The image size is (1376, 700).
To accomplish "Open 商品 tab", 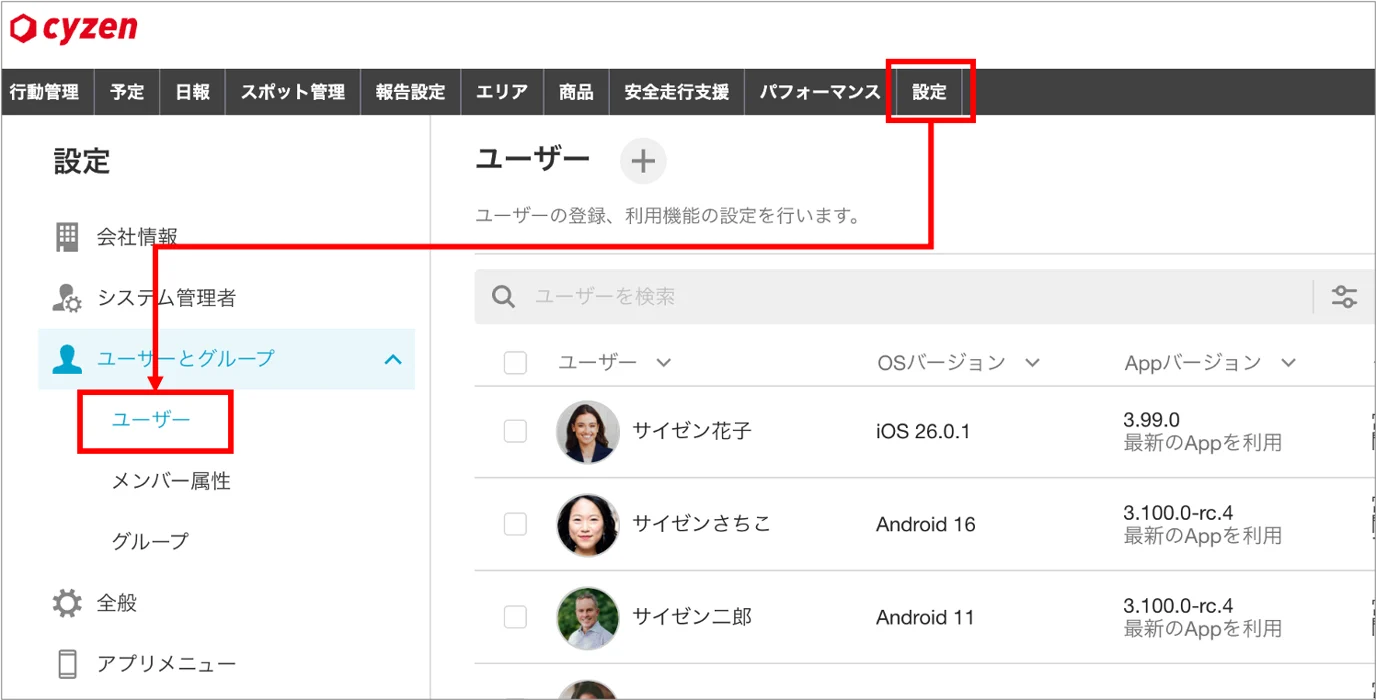I will tap(576, 92).
